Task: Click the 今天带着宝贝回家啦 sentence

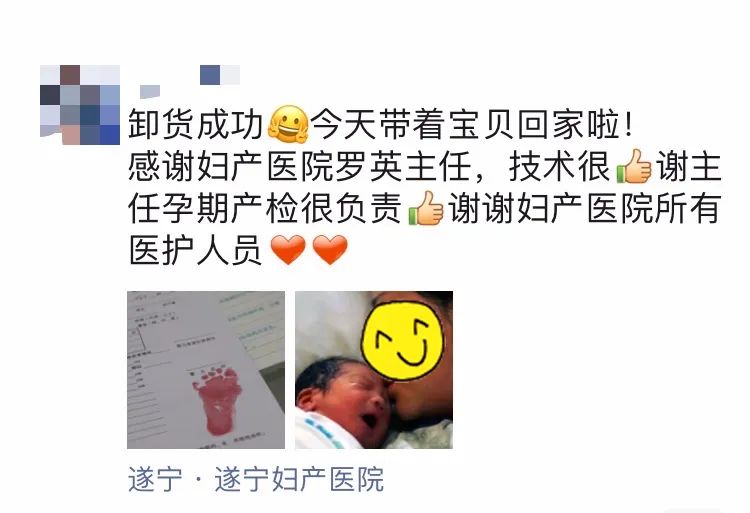Action: [472, 124]
